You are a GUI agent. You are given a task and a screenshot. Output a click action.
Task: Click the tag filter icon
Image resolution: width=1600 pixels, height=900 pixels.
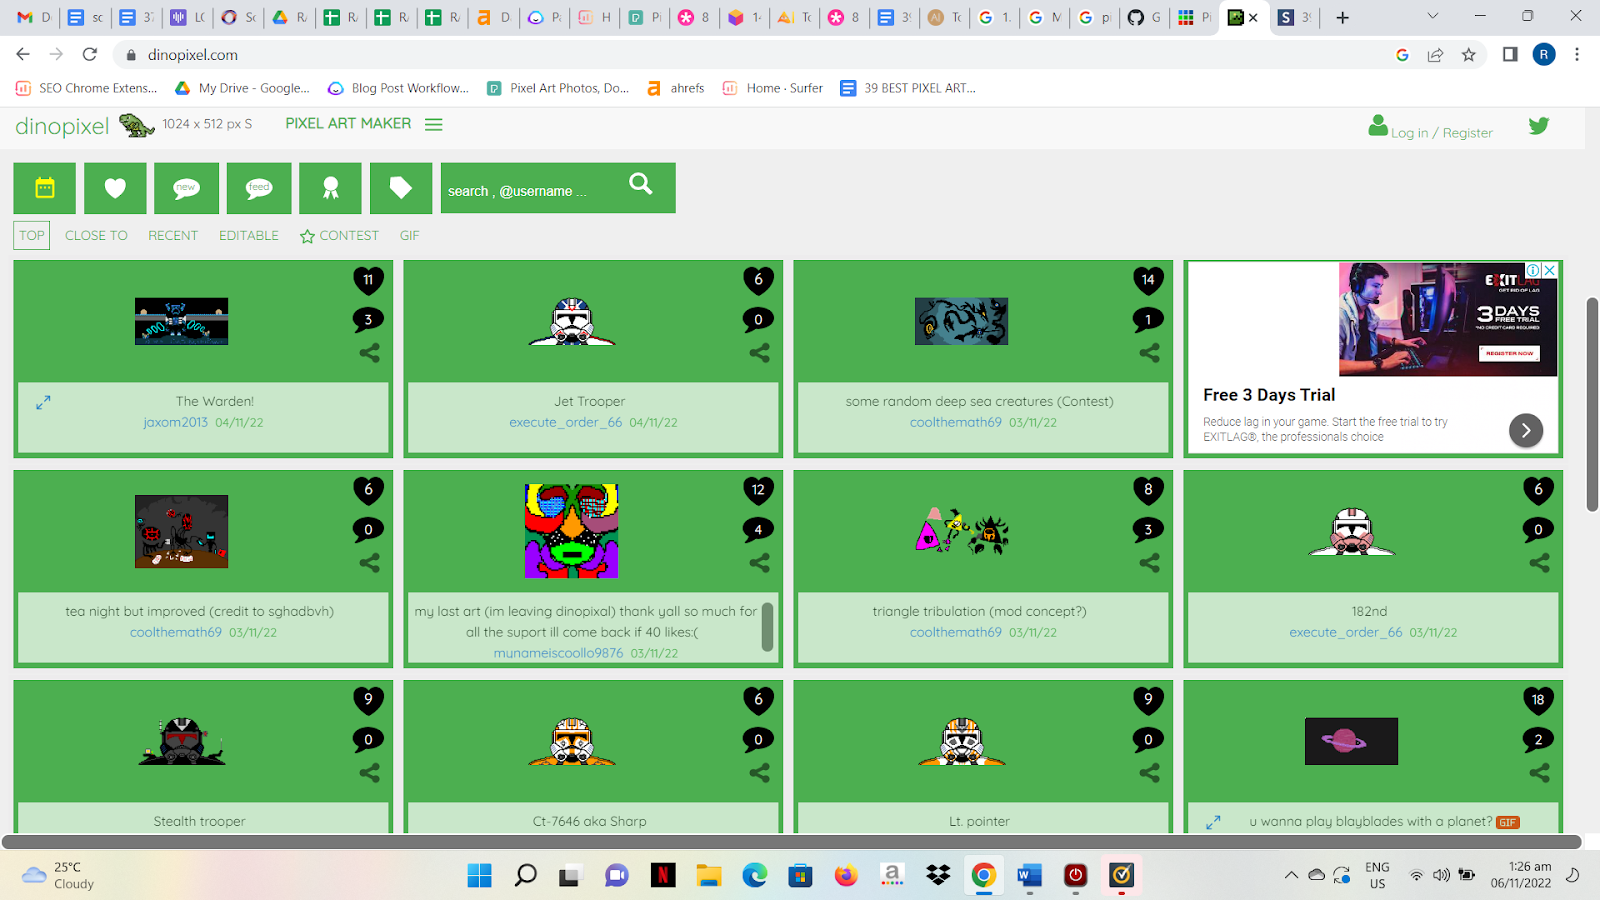click(x=401, y=188)
